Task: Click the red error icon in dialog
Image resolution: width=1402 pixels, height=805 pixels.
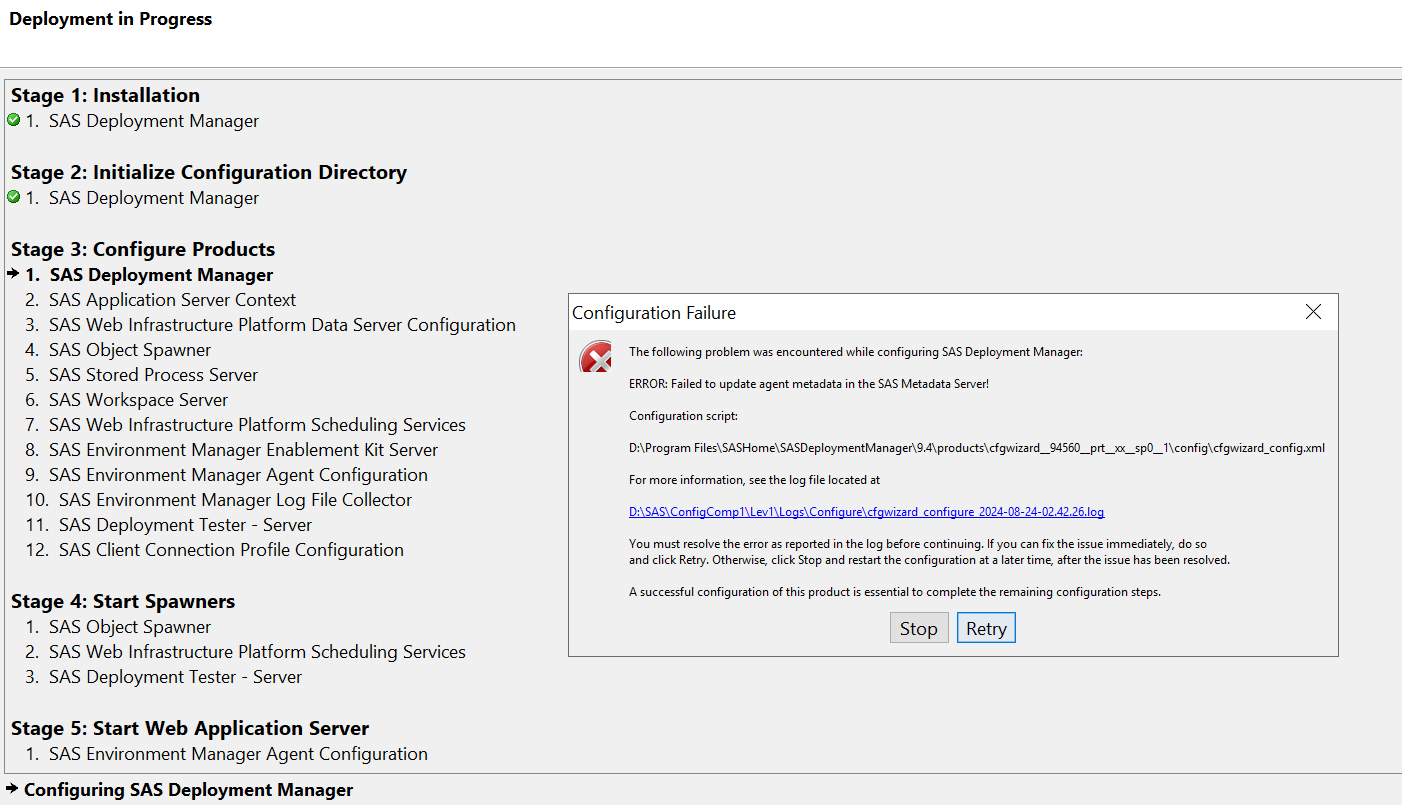Action: click(596, 357)
